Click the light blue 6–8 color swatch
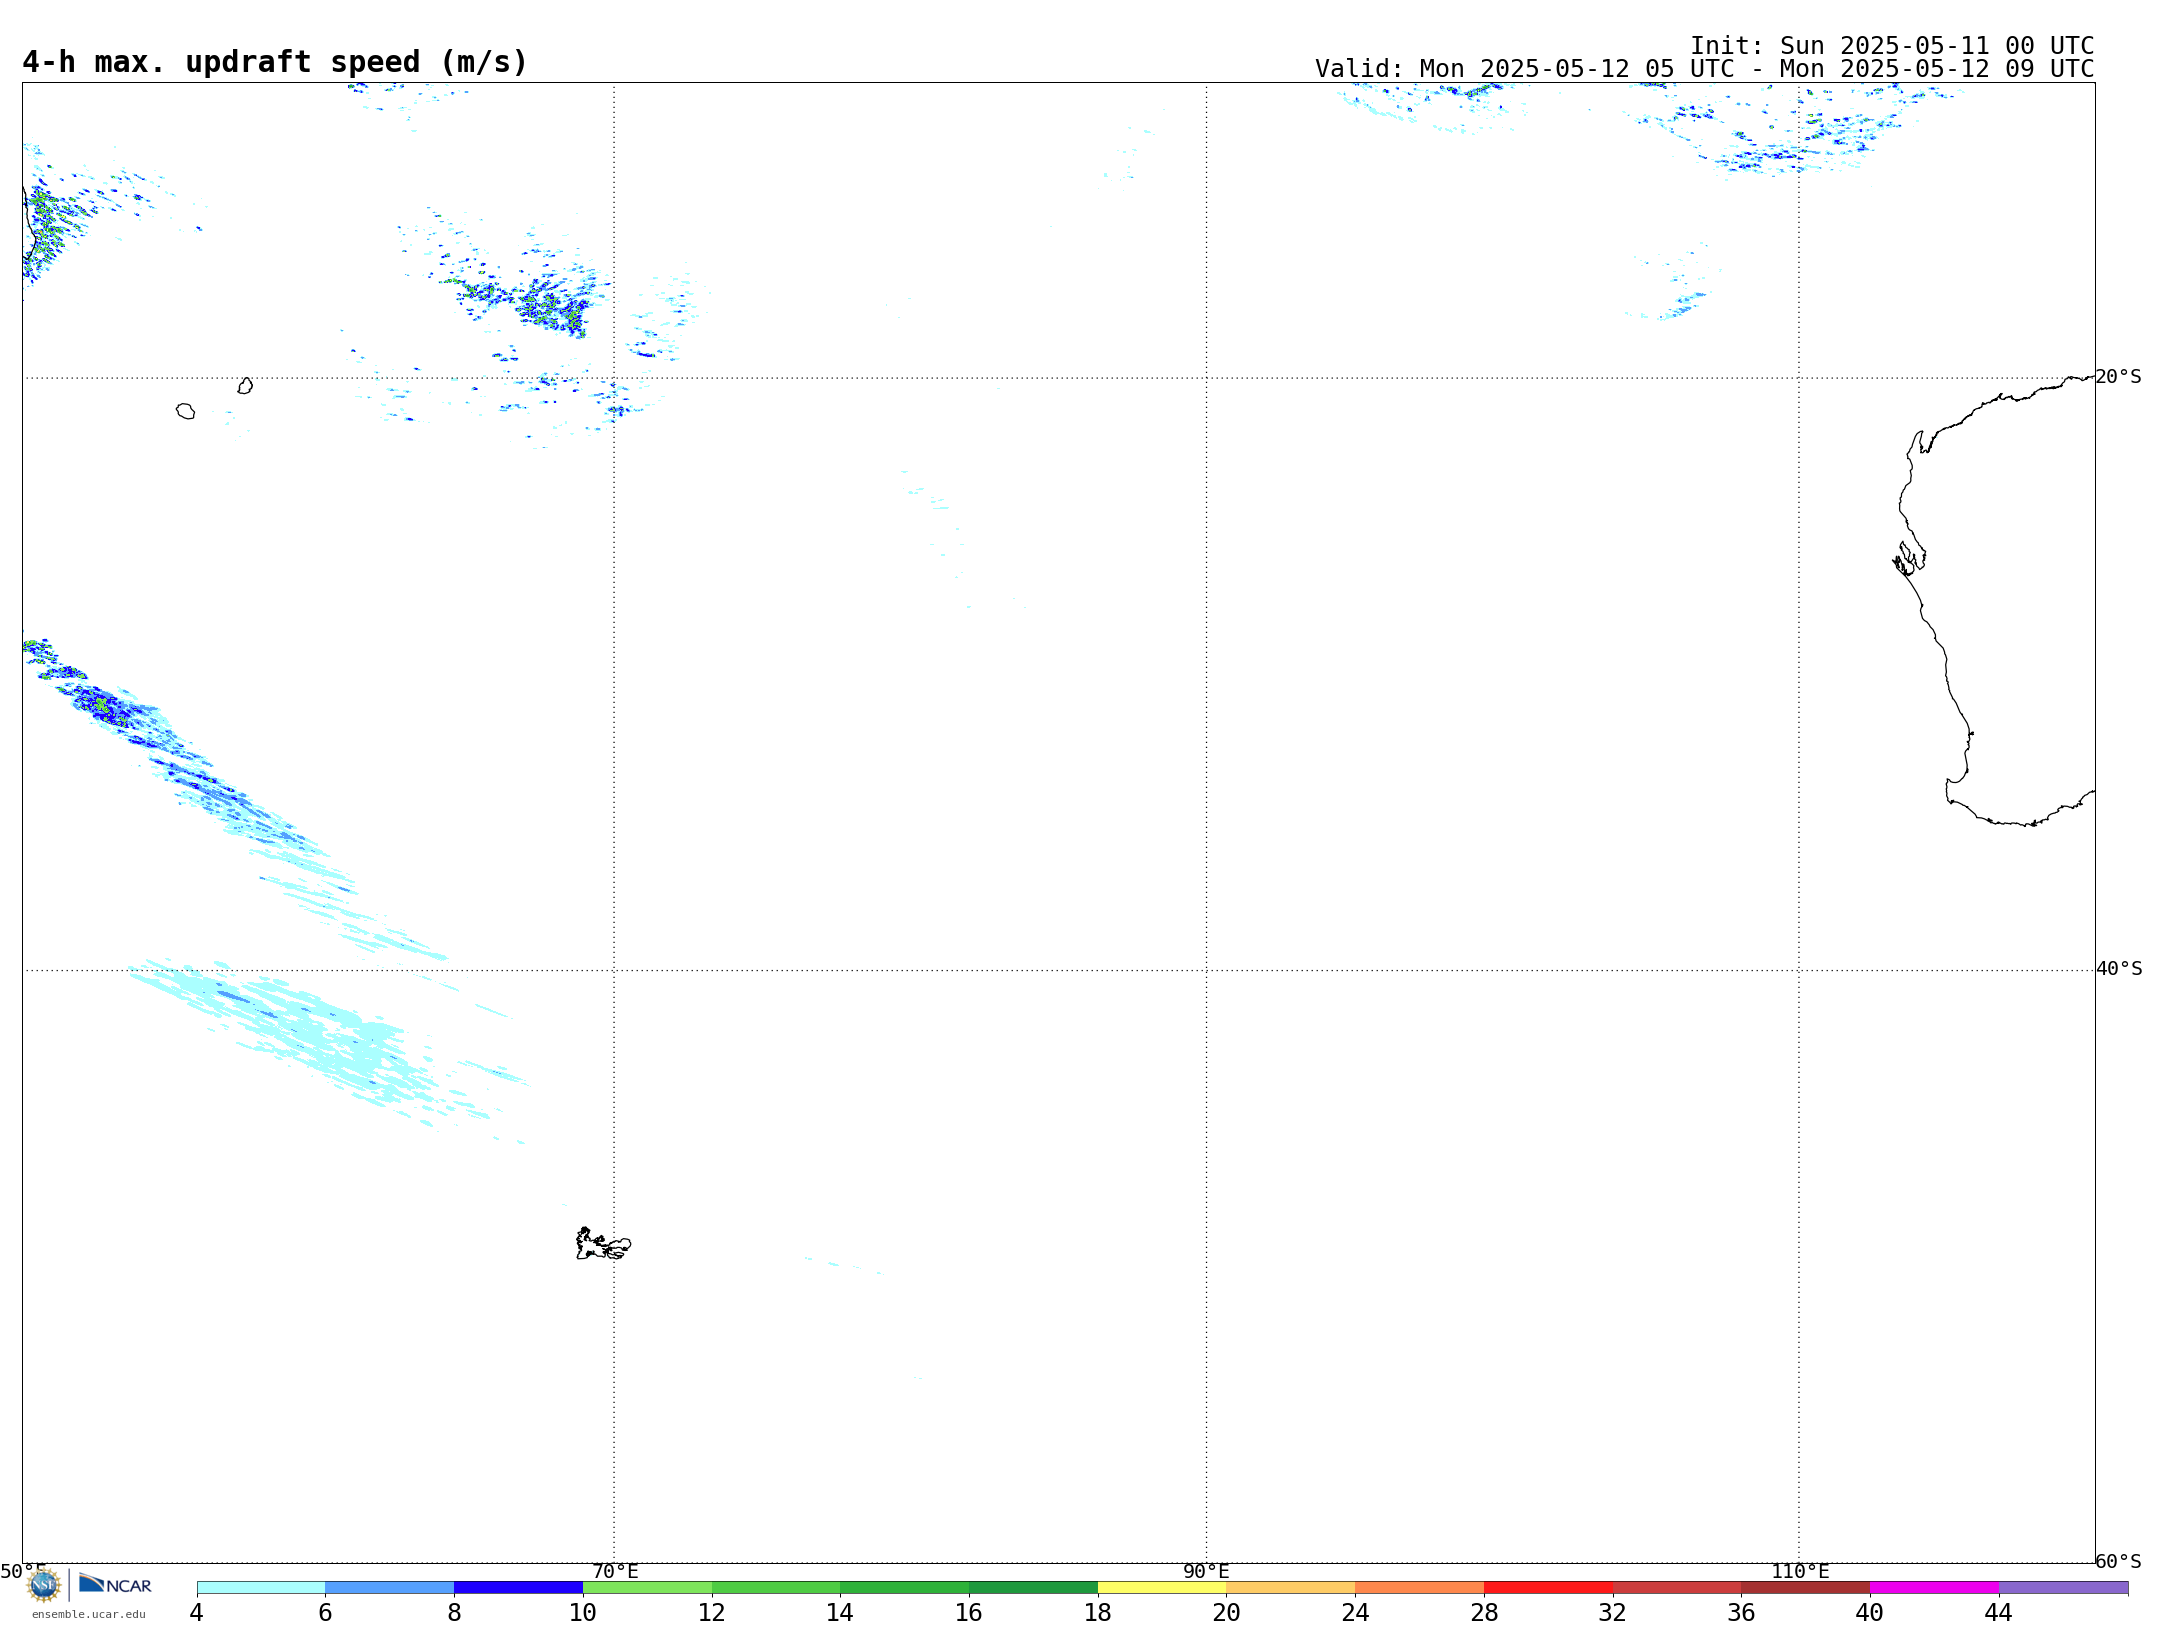 pos(390,1587)
